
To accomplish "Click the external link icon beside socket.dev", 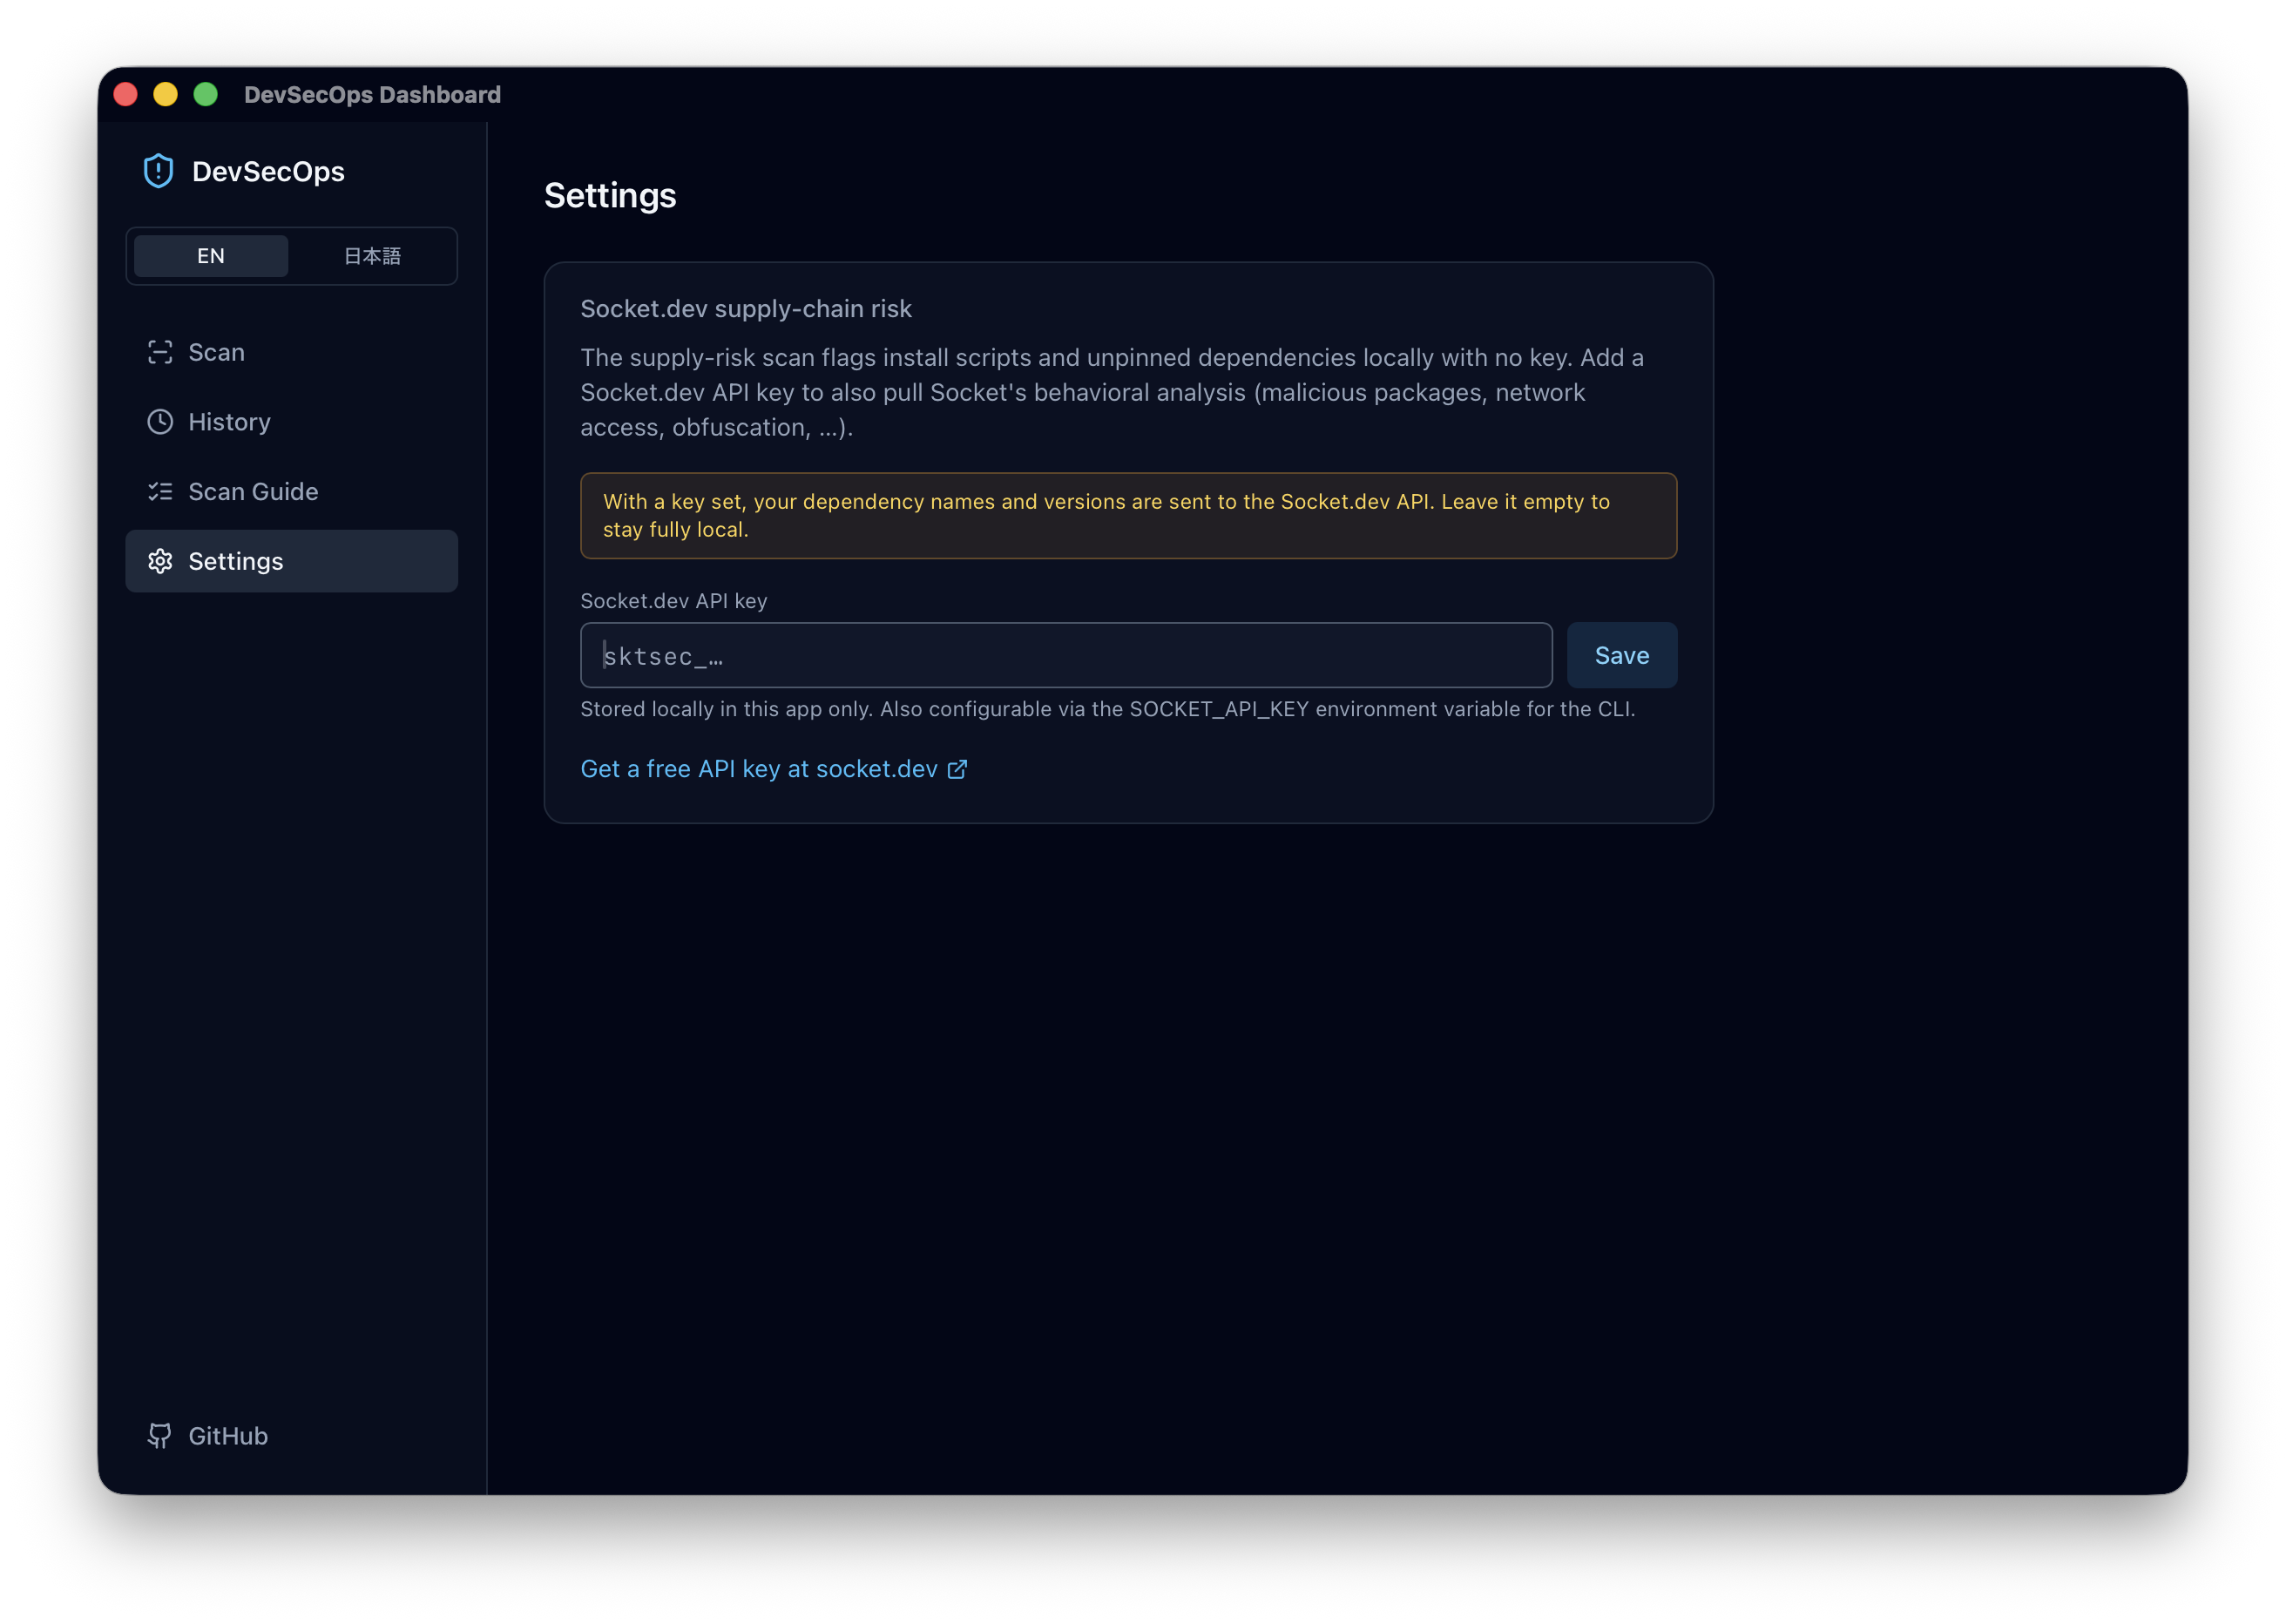I will point(957,769).
